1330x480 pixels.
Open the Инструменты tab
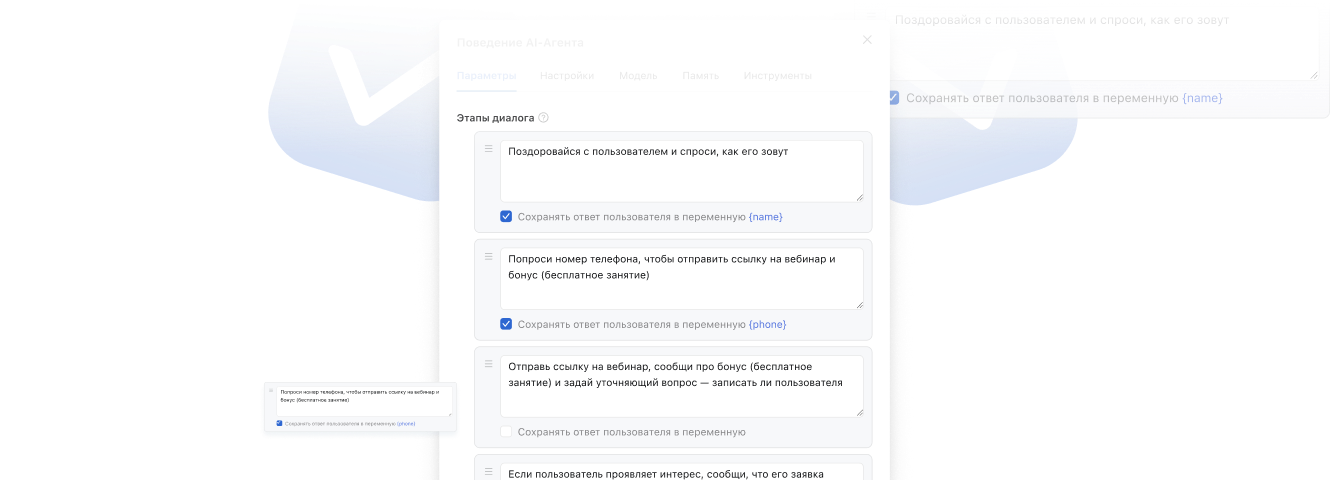click(777, 76)
